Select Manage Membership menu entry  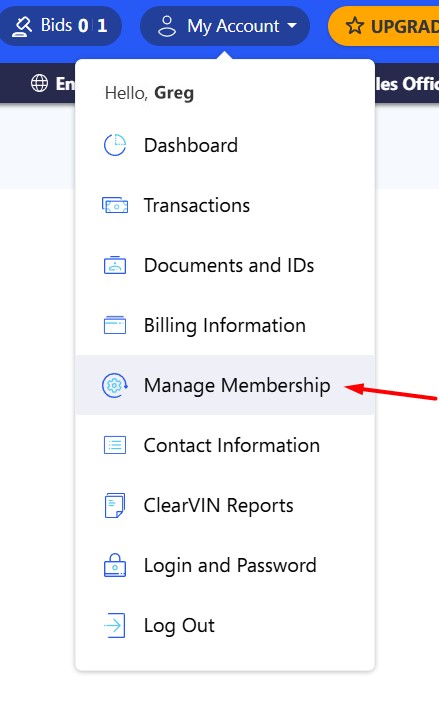(x=225, y=385)
